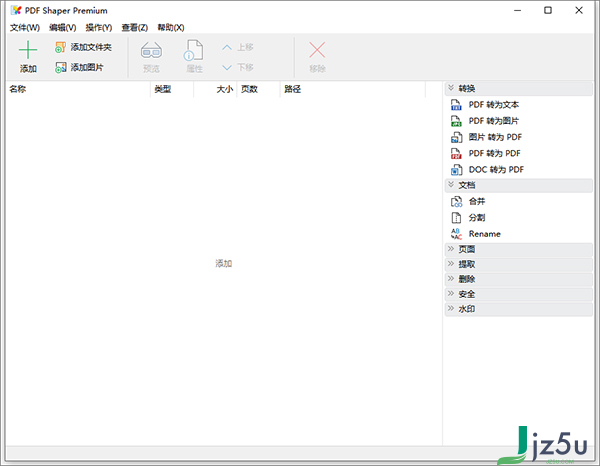Click the red X 移除 icon
This screenshot has height=466, width=600.
pyautogui.click(x=317, y=50)
